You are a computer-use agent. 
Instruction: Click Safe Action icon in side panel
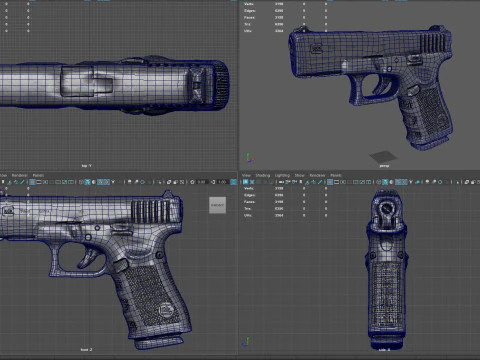(362, 182)
